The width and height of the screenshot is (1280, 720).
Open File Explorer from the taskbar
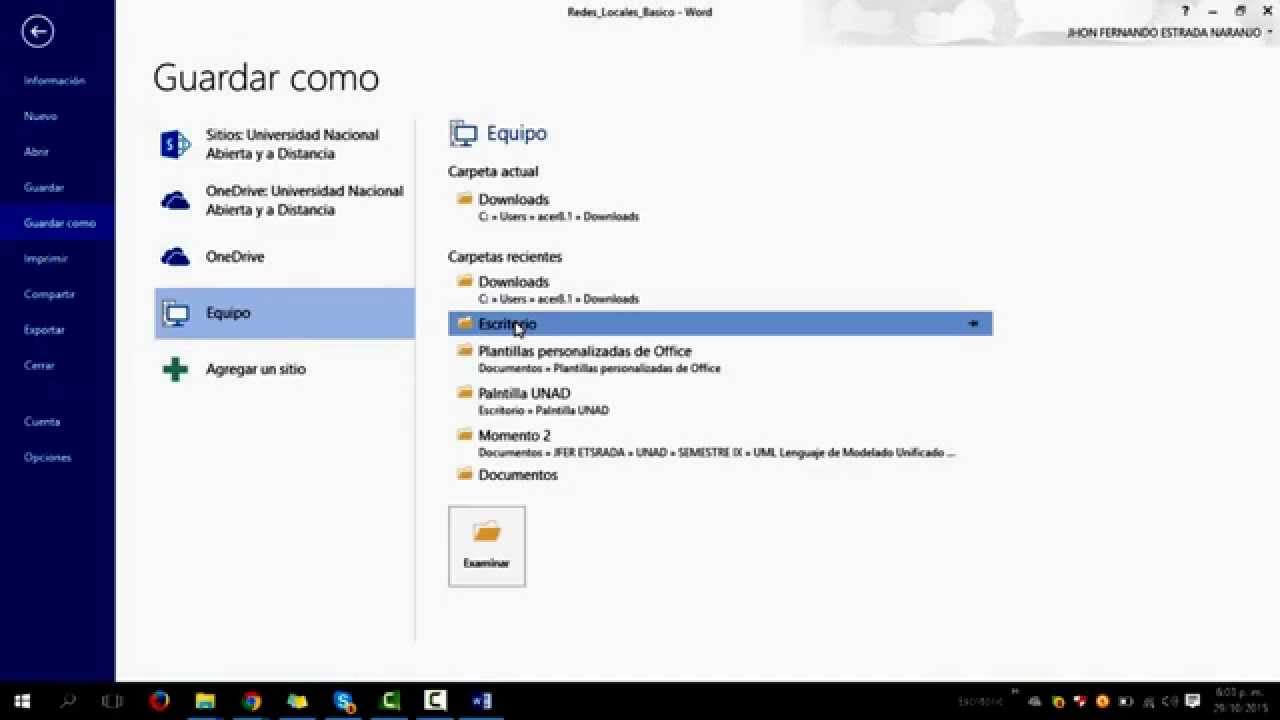(x=205, y=701)
